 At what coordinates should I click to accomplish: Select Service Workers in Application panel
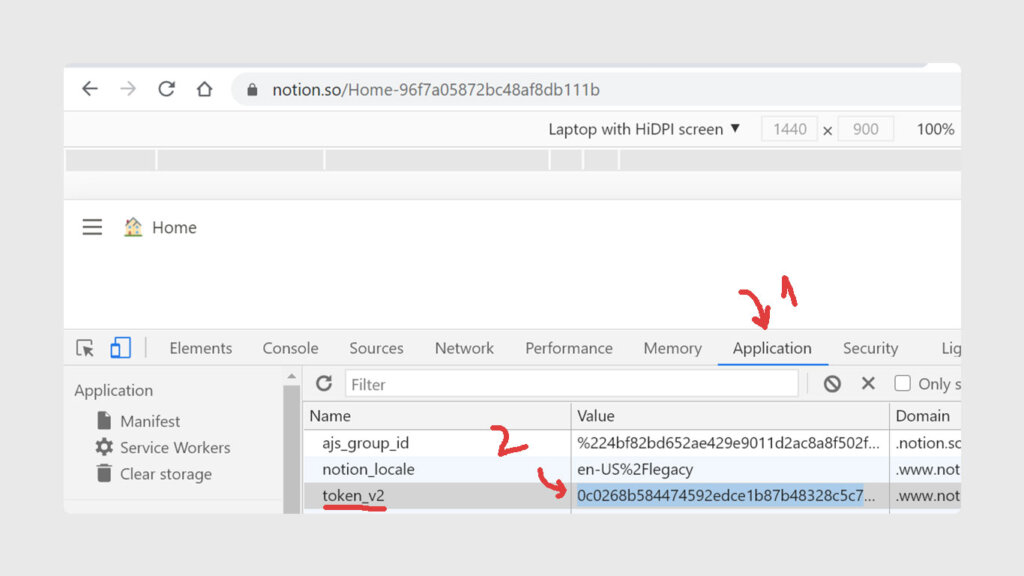174,448
